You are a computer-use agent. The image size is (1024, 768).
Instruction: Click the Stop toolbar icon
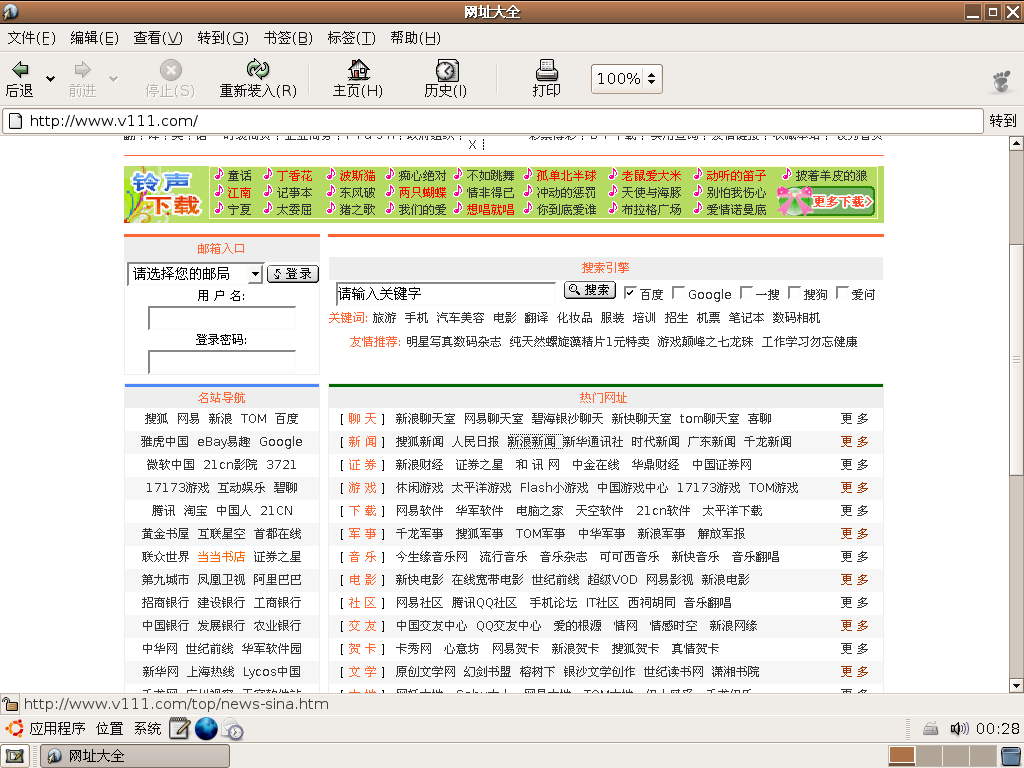170,70
